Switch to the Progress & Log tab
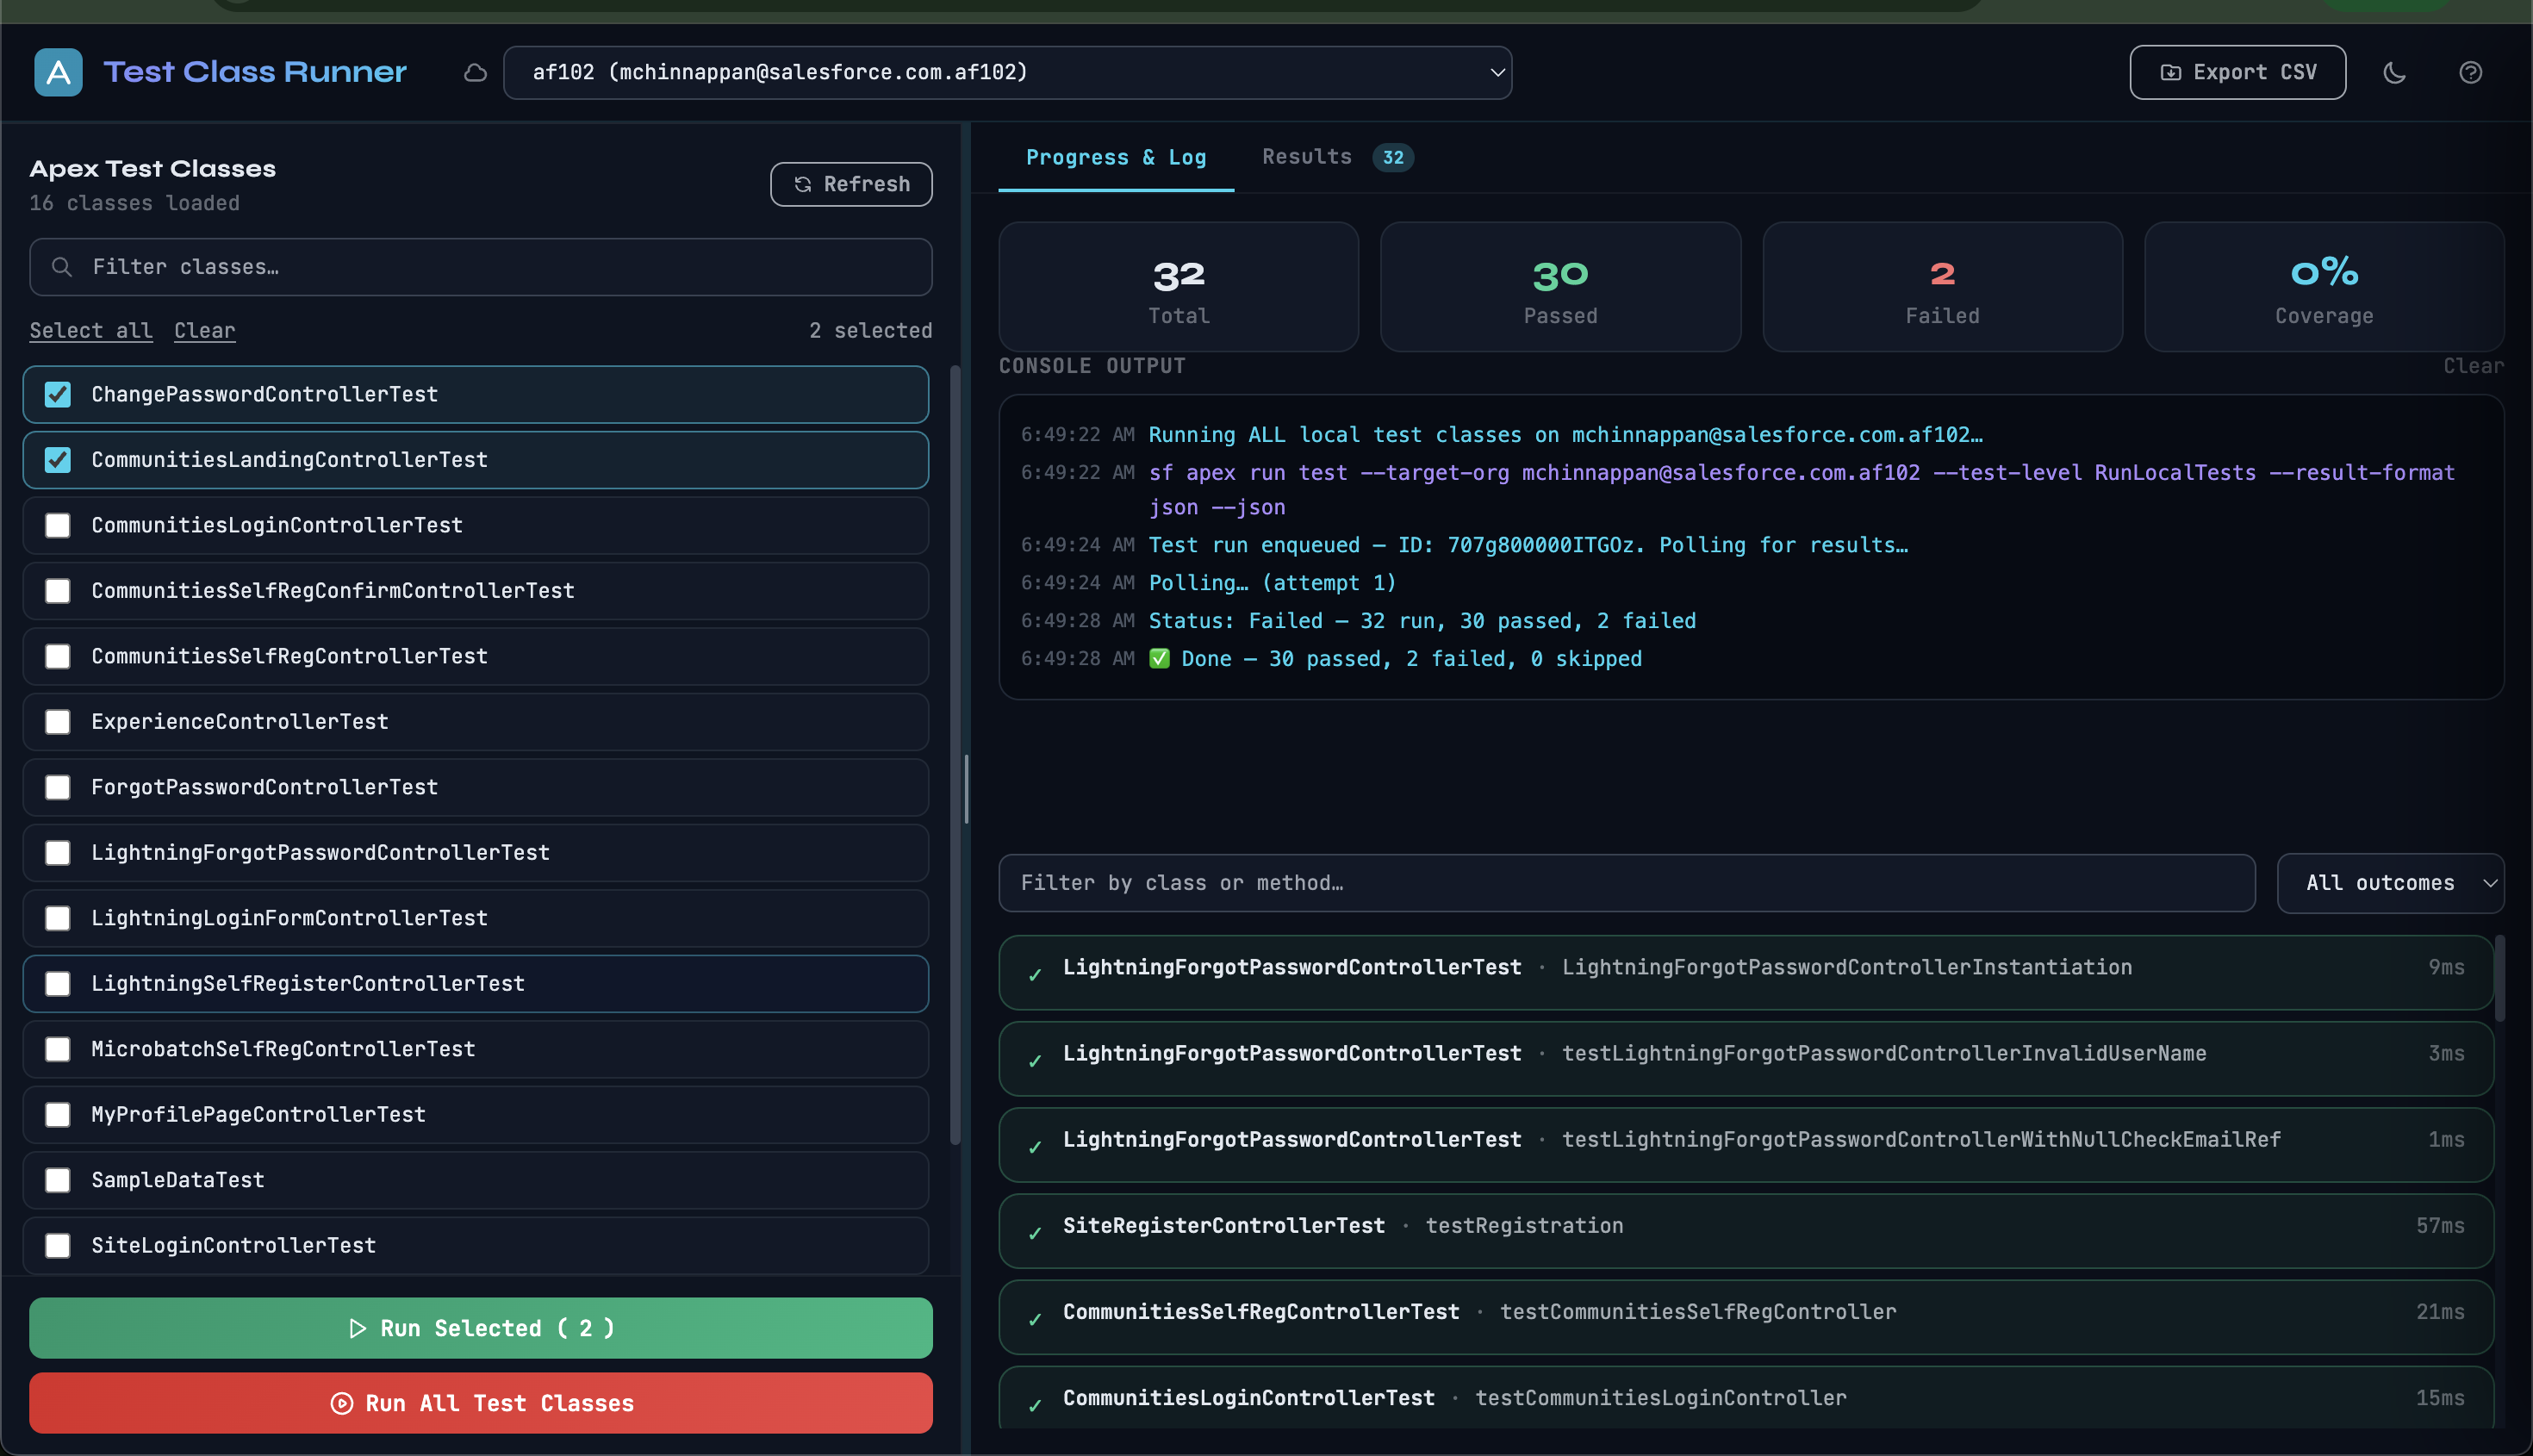This screenshot has width=2533, height=1456. tap(1116, 157)
